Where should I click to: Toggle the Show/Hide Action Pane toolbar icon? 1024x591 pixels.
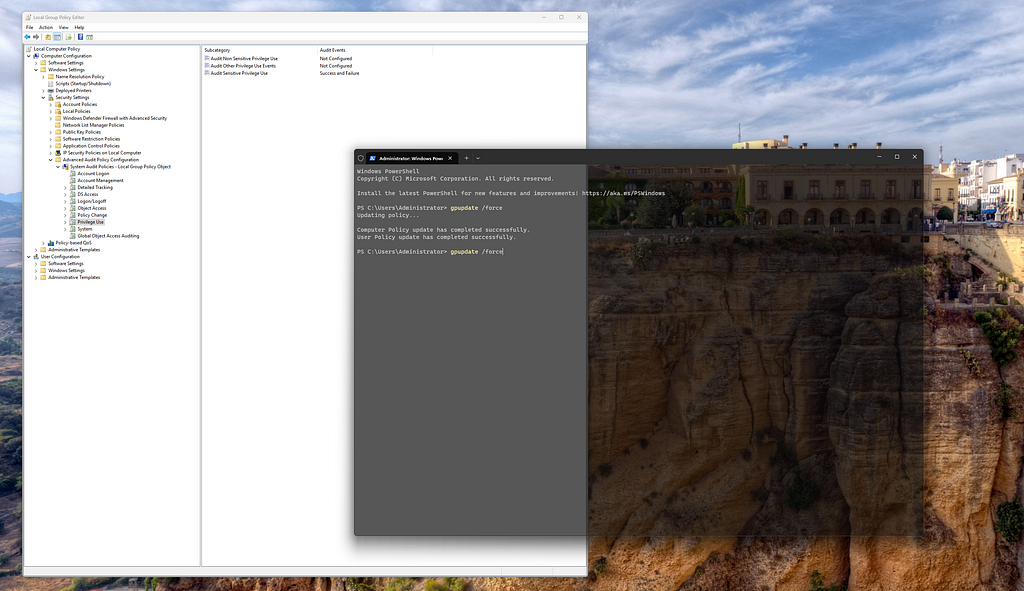(89, 37)
